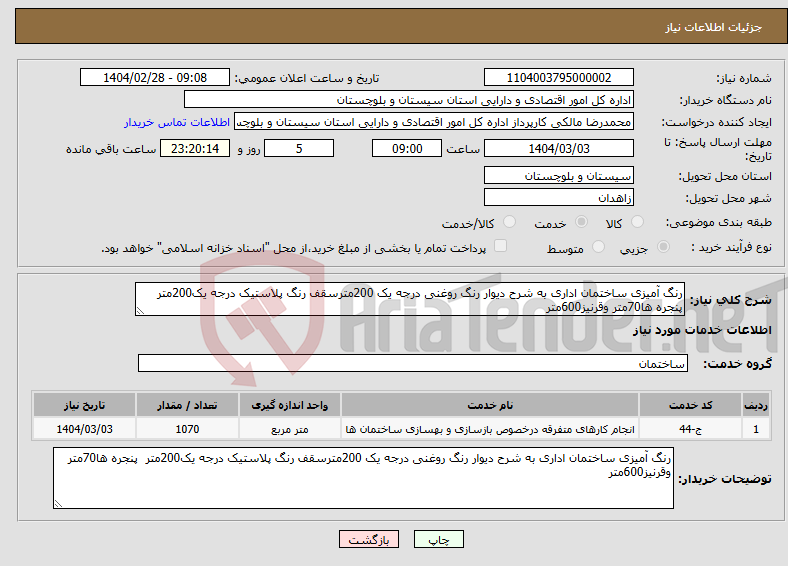This screenshot has height=566, width=788.
Task: Click the اطلاعات خدمات مورد نیاز heading
Action: coord(702,330)
